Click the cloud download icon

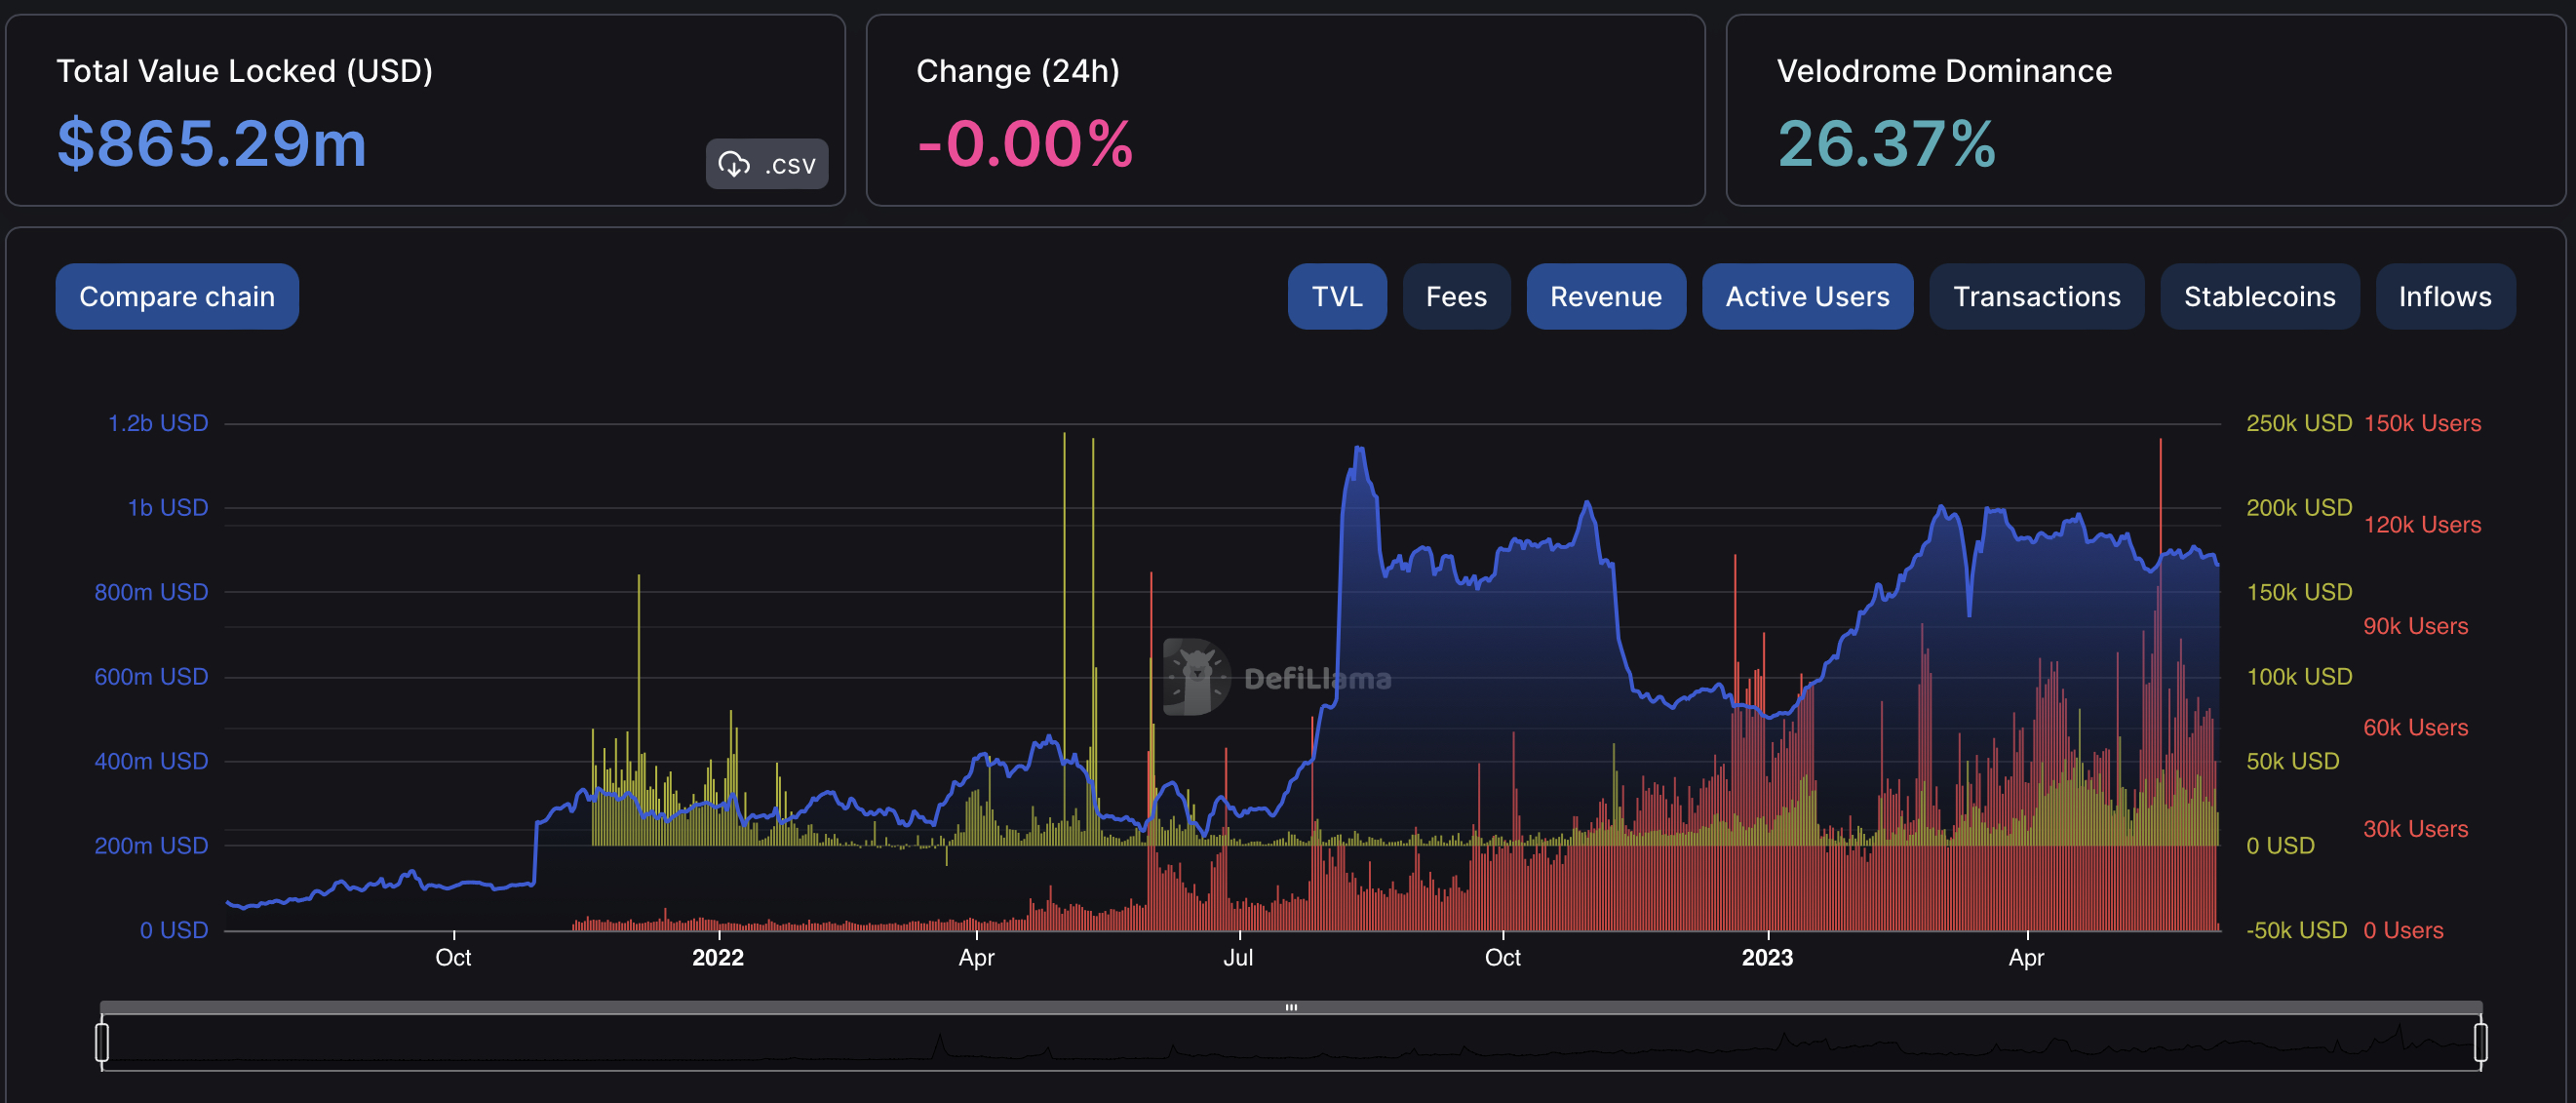734,164
